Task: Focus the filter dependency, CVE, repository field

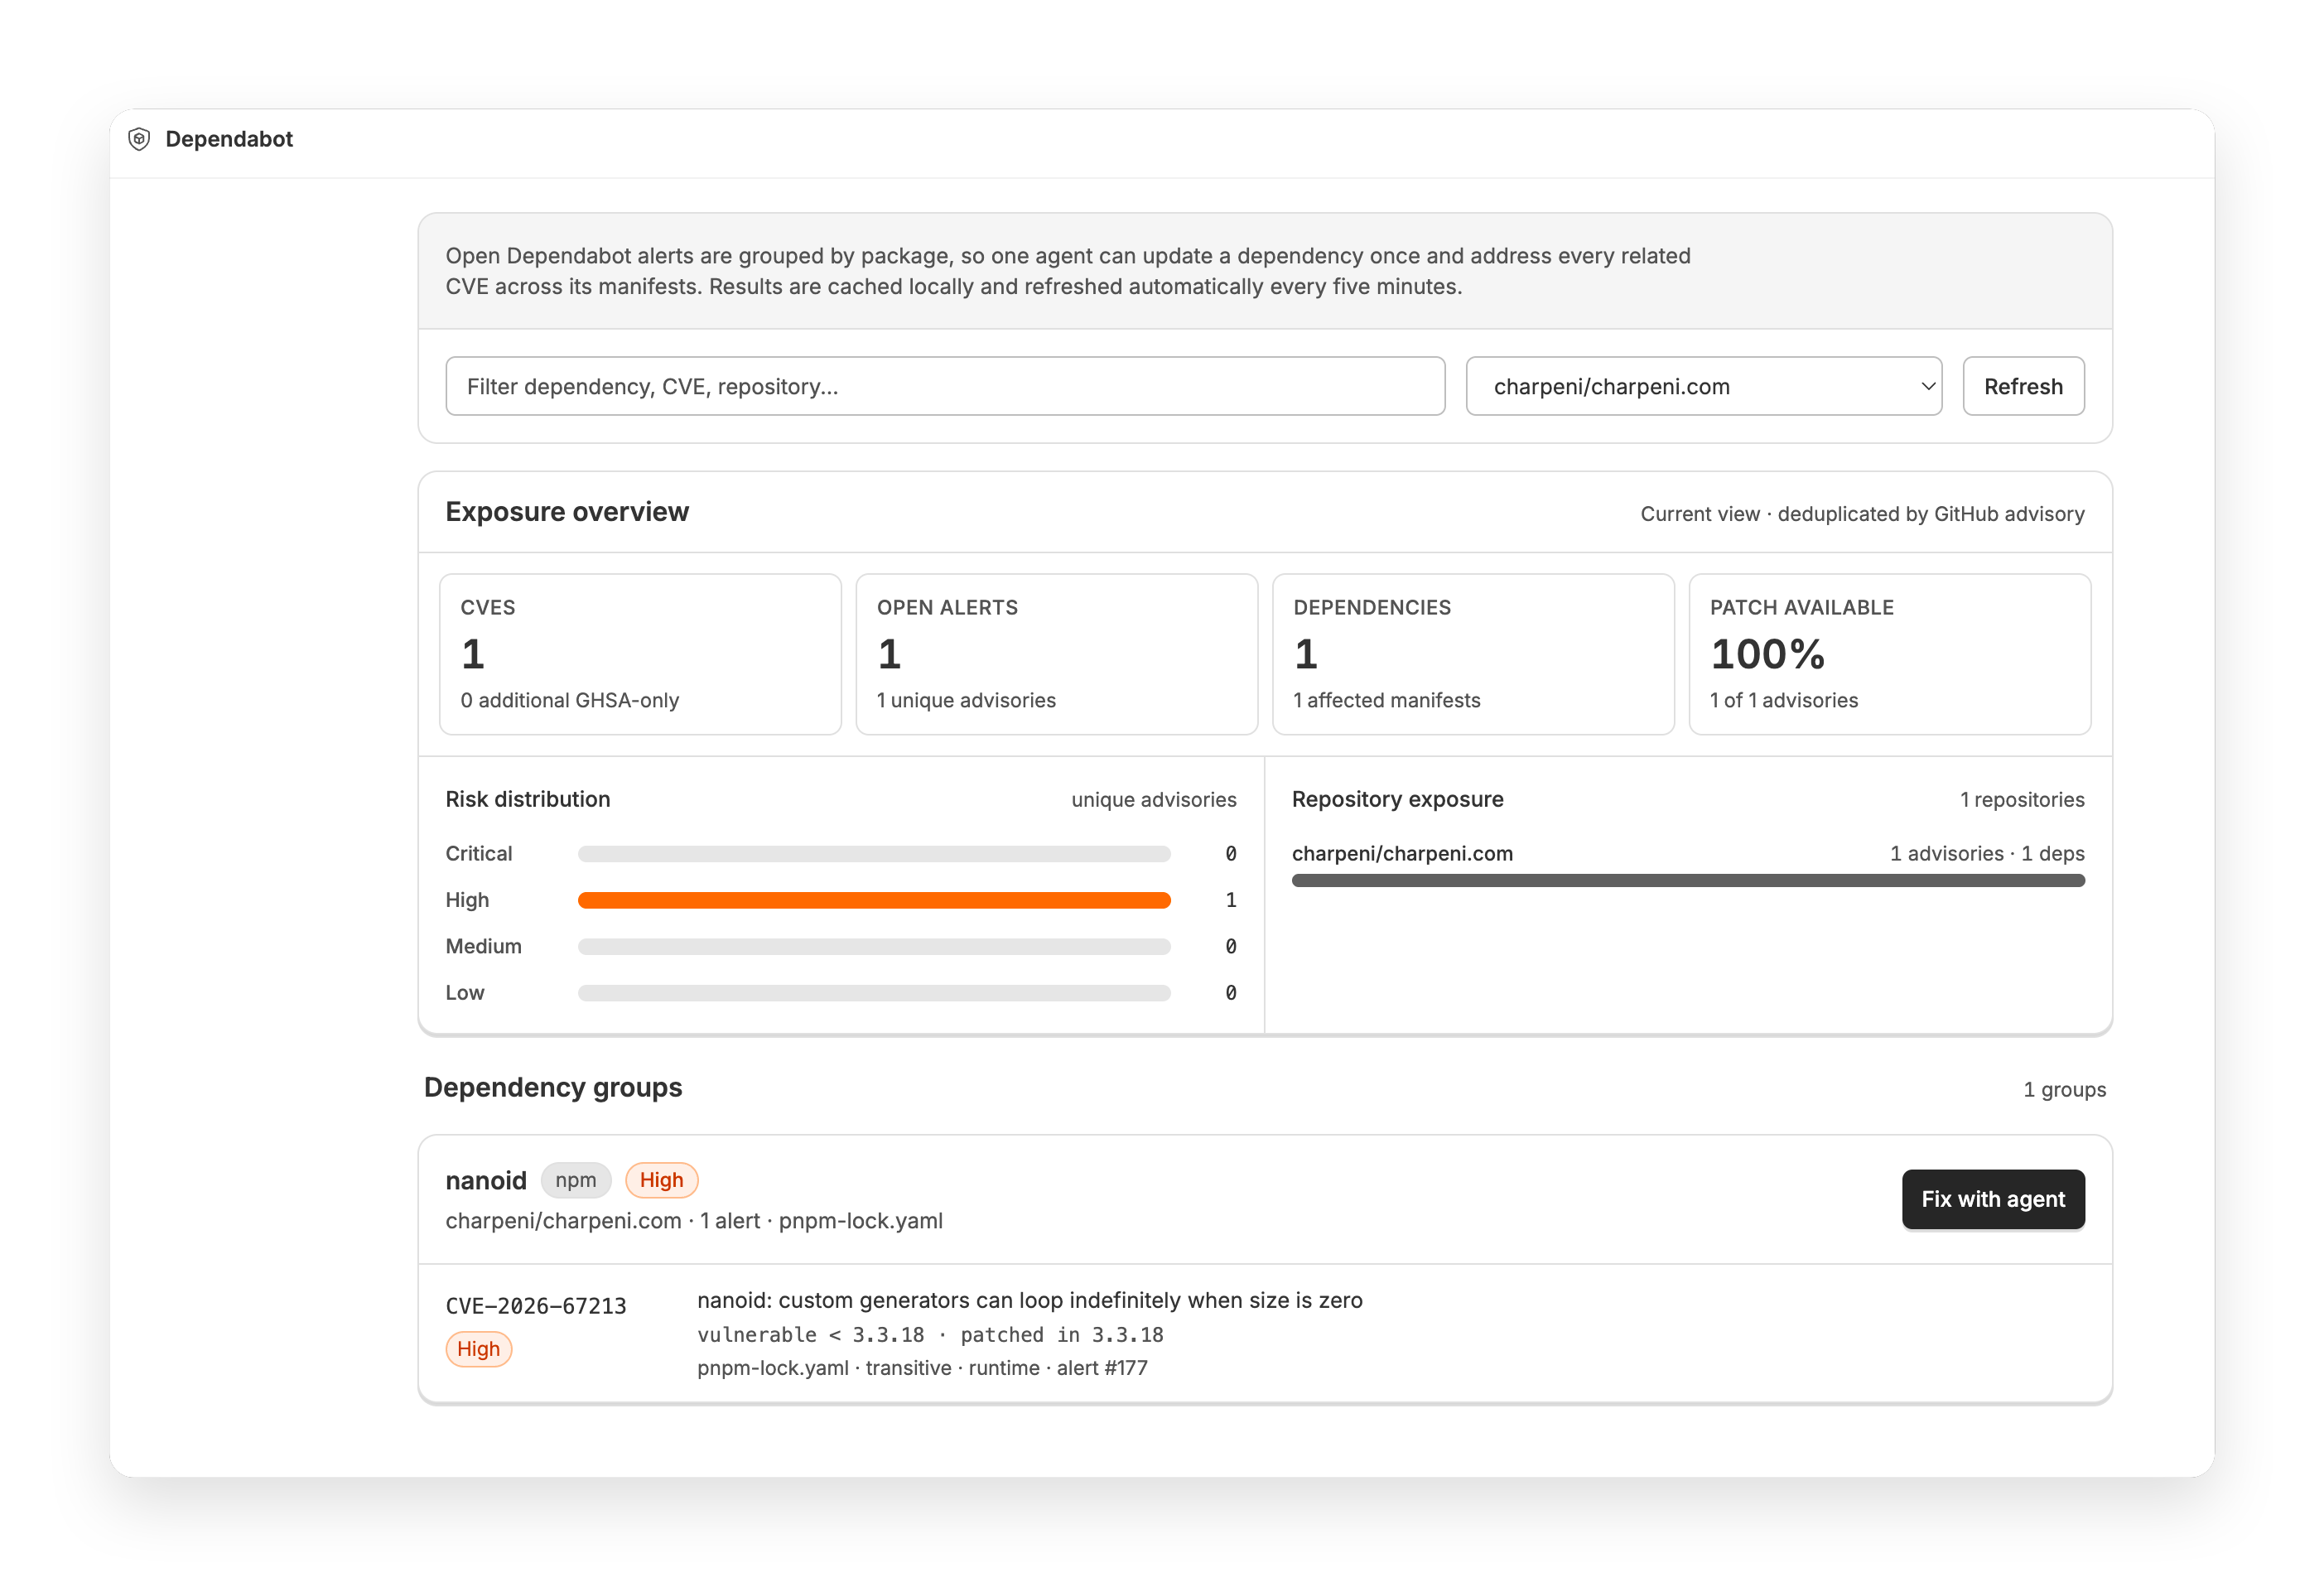Action: [945, 386]
